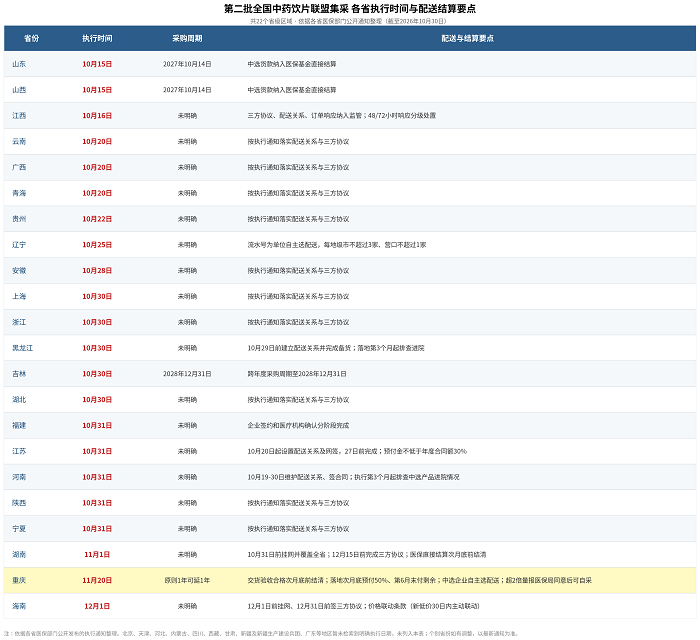Select the 海南 province cell

(x=19, y=606)
